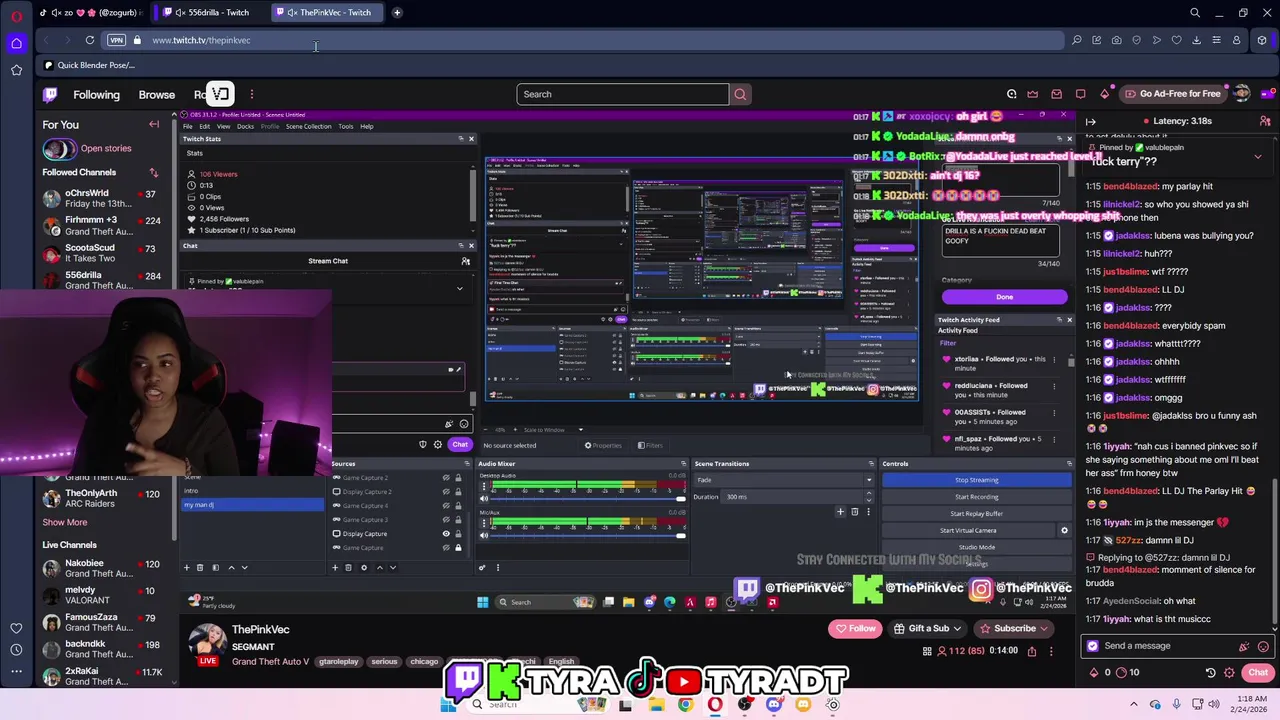Open the Following page
The height and width of the screenshot is (720, 1280).
click(x=96, y=94)
